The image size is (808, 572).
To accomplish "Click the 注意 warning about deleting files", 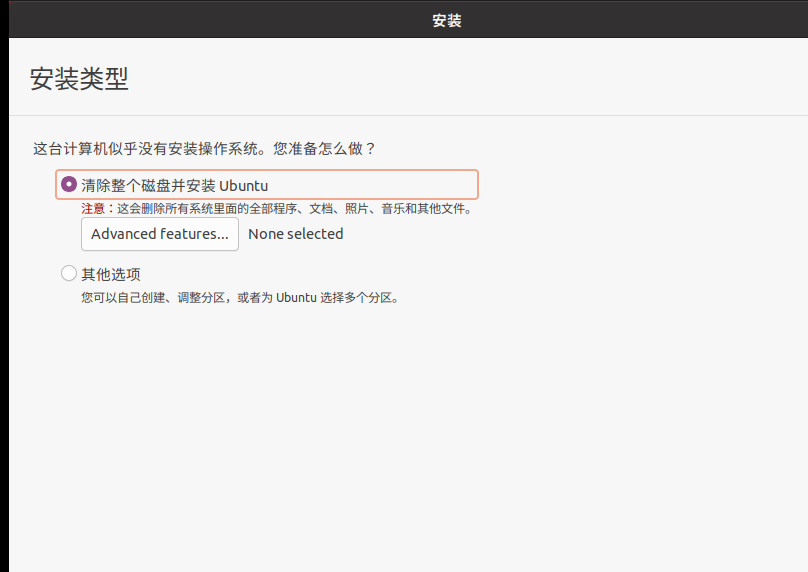I will point(276,209).
